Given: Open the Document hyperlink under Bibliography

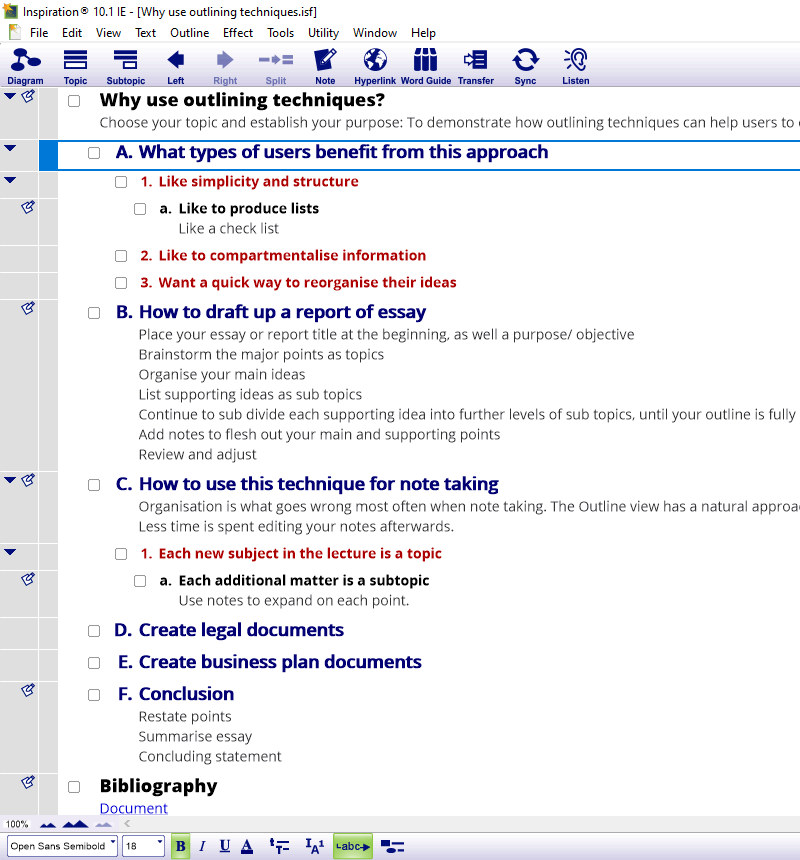Looking at the screenshot, I should click(134, 808).
